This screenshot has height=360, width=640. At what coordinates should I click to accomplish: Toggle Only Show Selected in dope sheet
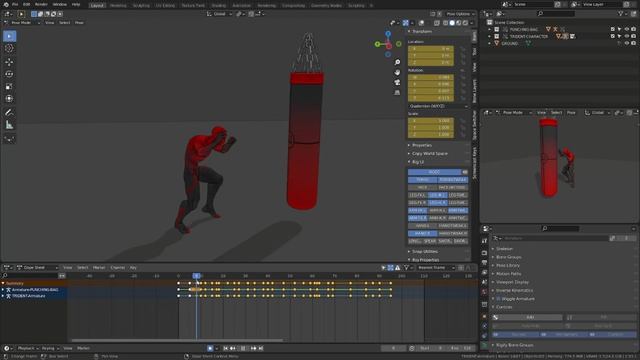tap(383, 268)
